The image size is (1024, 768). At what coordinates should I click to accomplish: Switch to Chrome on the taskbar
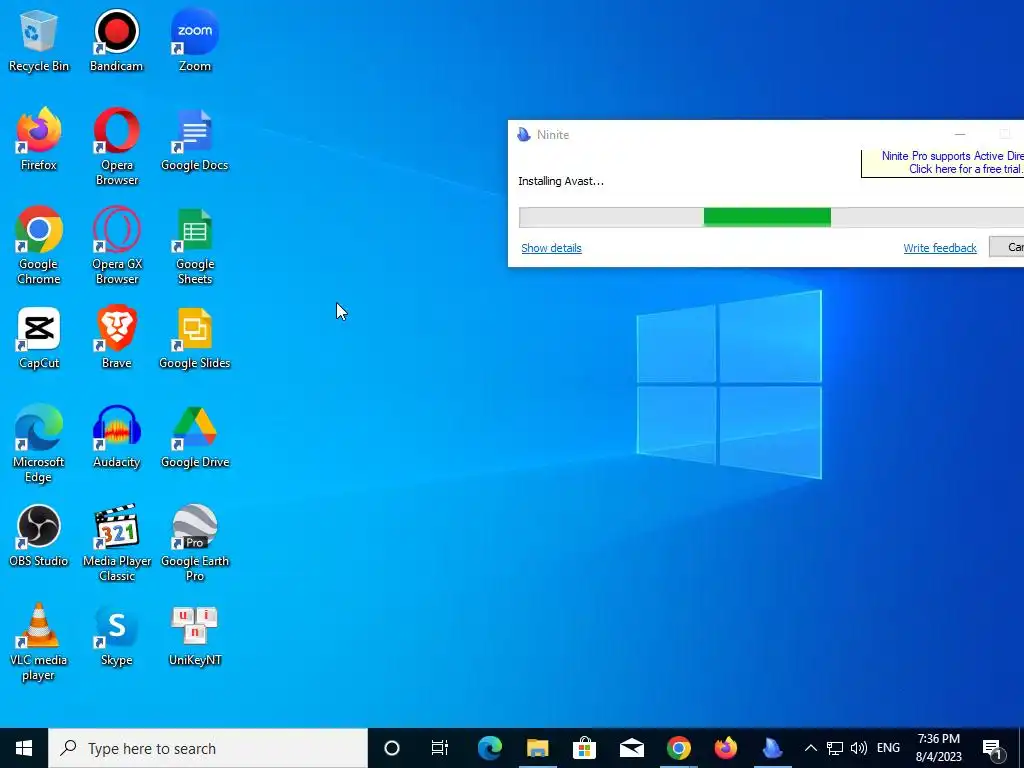pos(679,748)
